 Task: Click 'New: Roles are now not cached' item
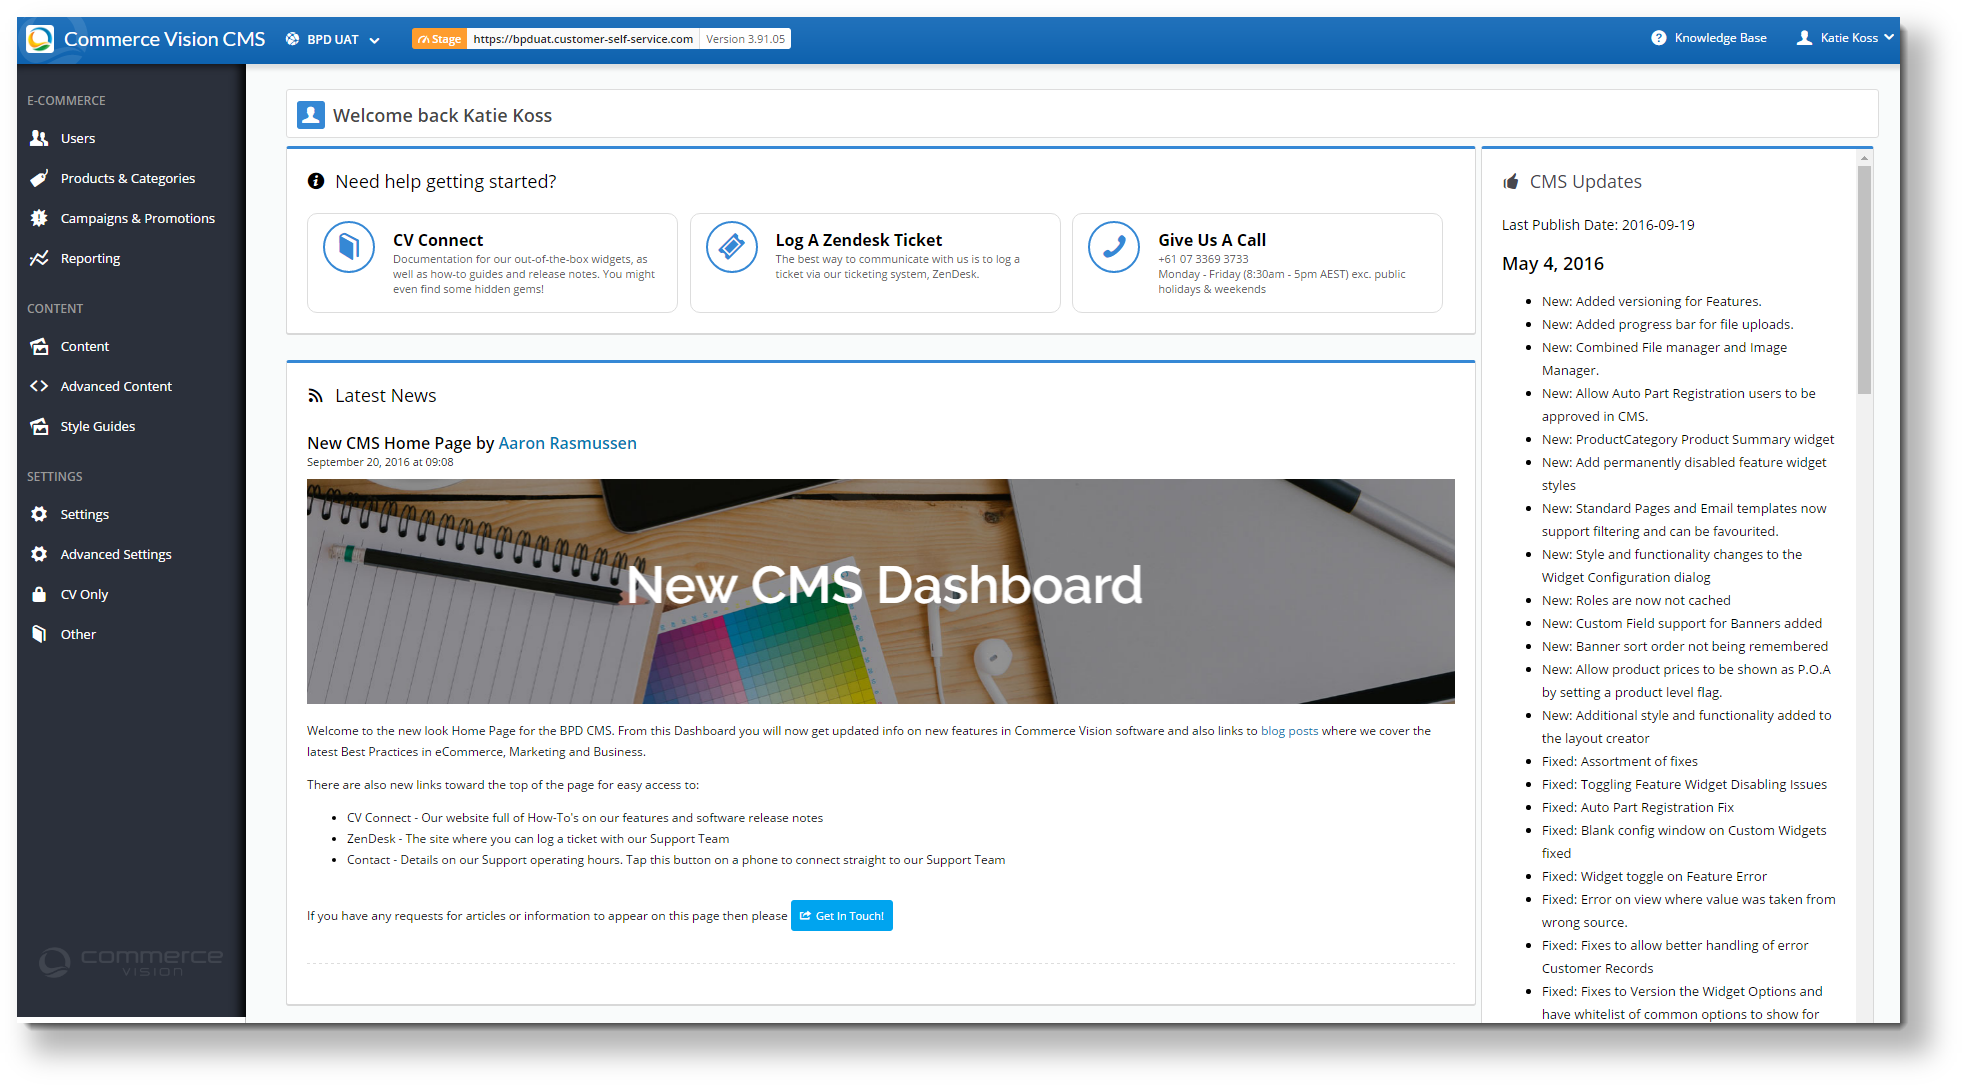1636,600
